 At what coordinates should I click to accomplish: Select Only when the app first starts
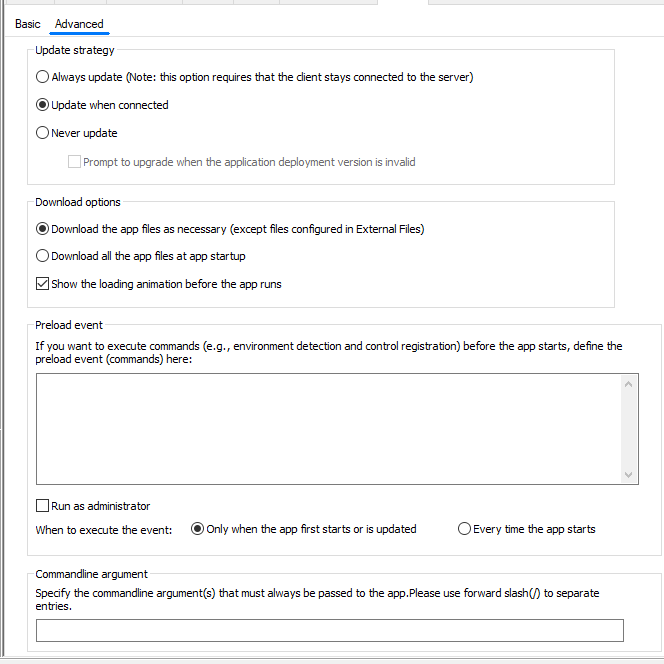pos(197,529)
